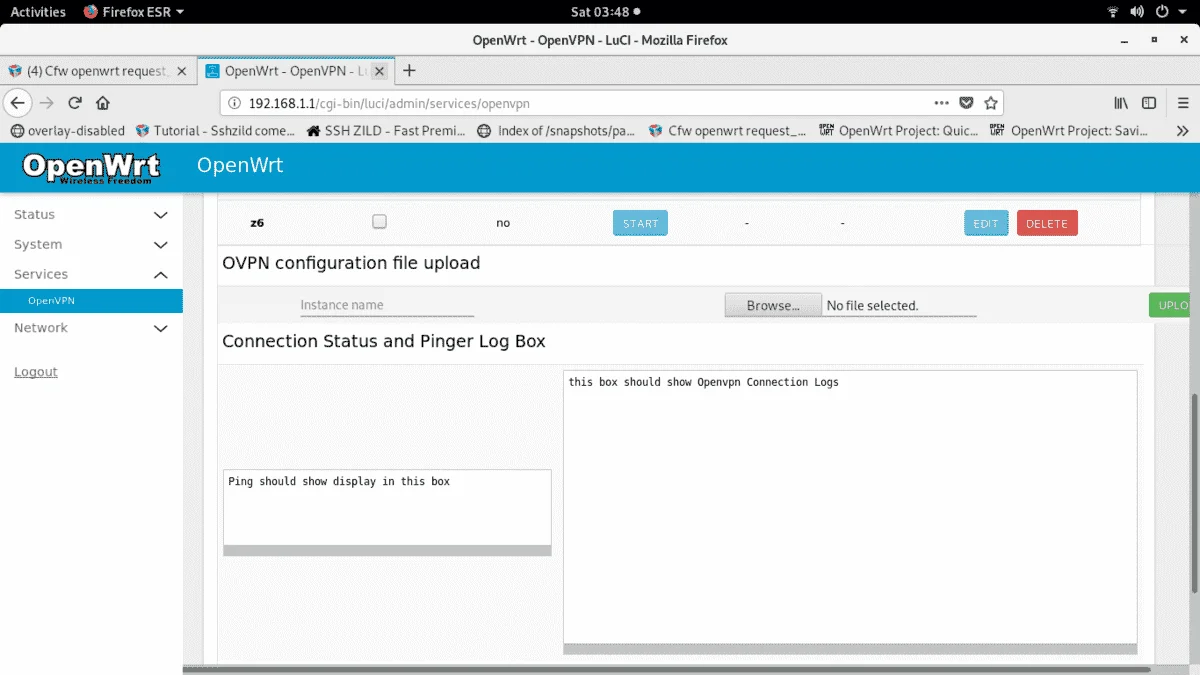Open a new browser tab
The image size is (1200, 675).
[x=409, y=71]
